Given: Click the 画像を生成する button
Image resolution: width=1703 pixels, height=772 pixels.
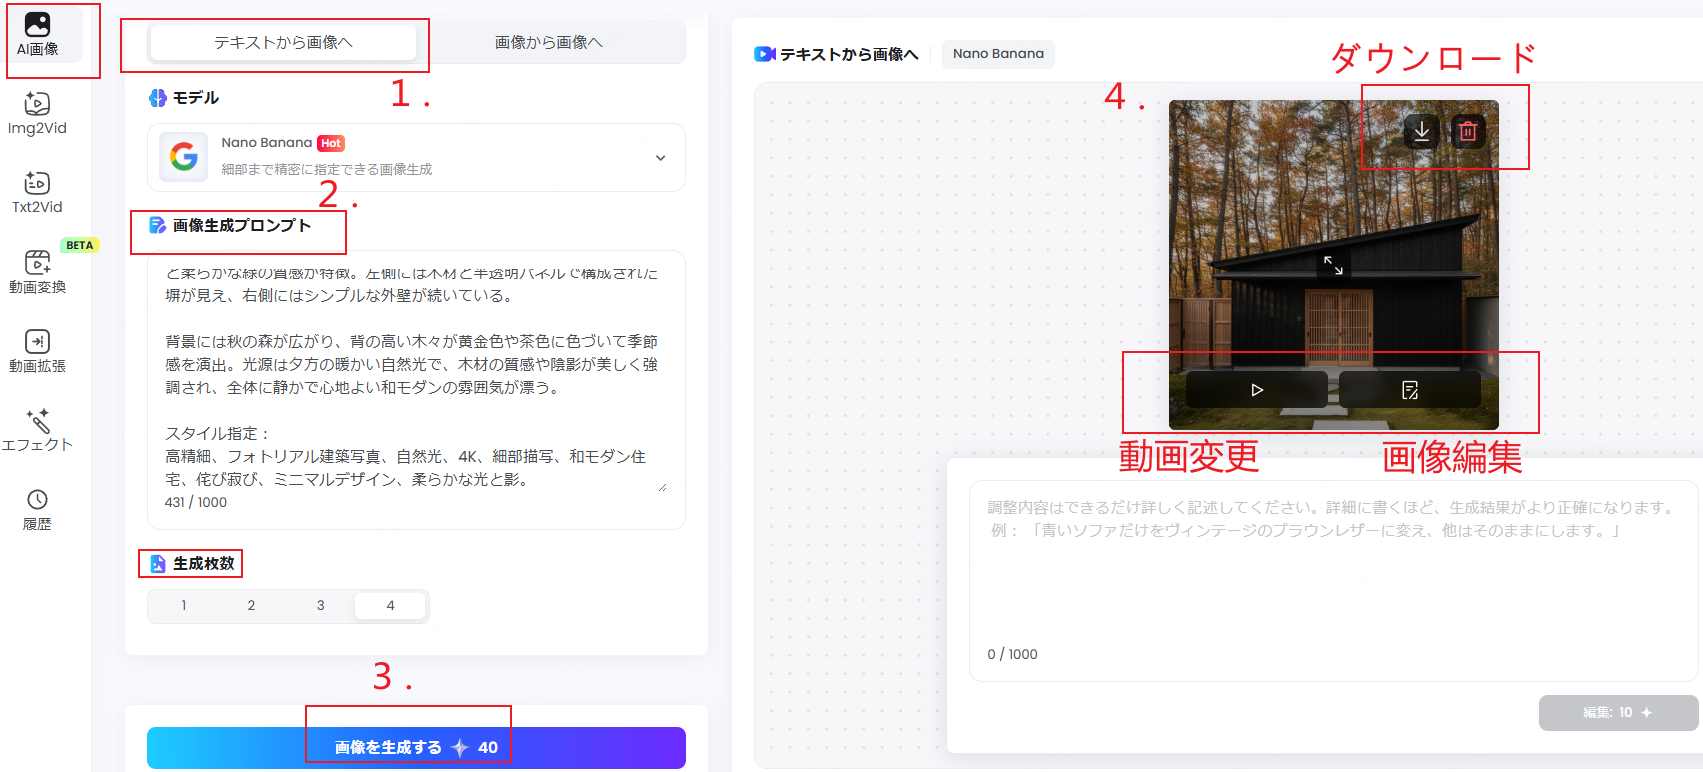Looking at the screenshot, I should click(416, 747).
